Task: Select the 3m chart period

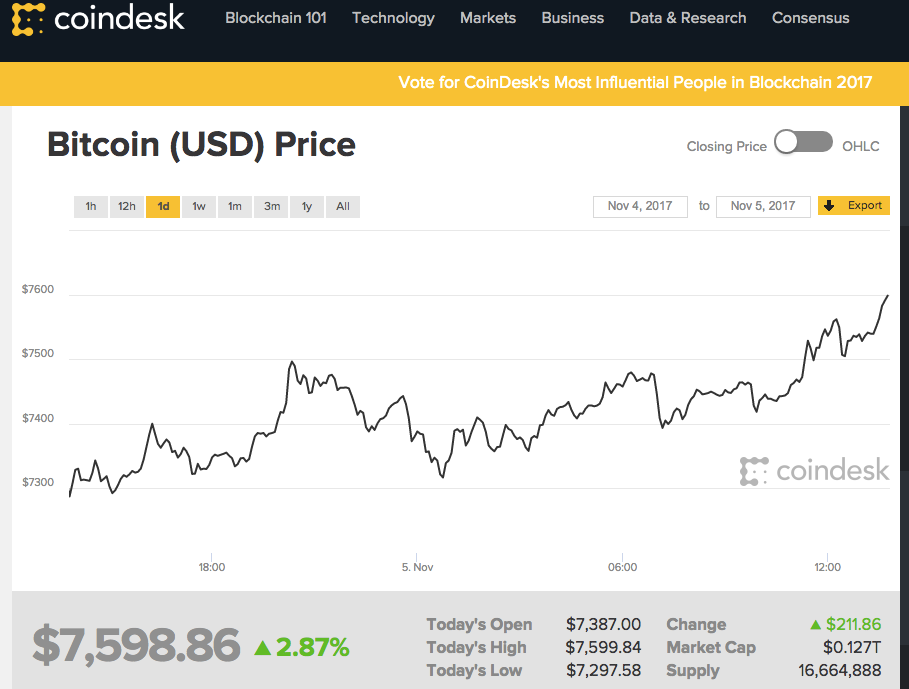Action: [270, 206]
